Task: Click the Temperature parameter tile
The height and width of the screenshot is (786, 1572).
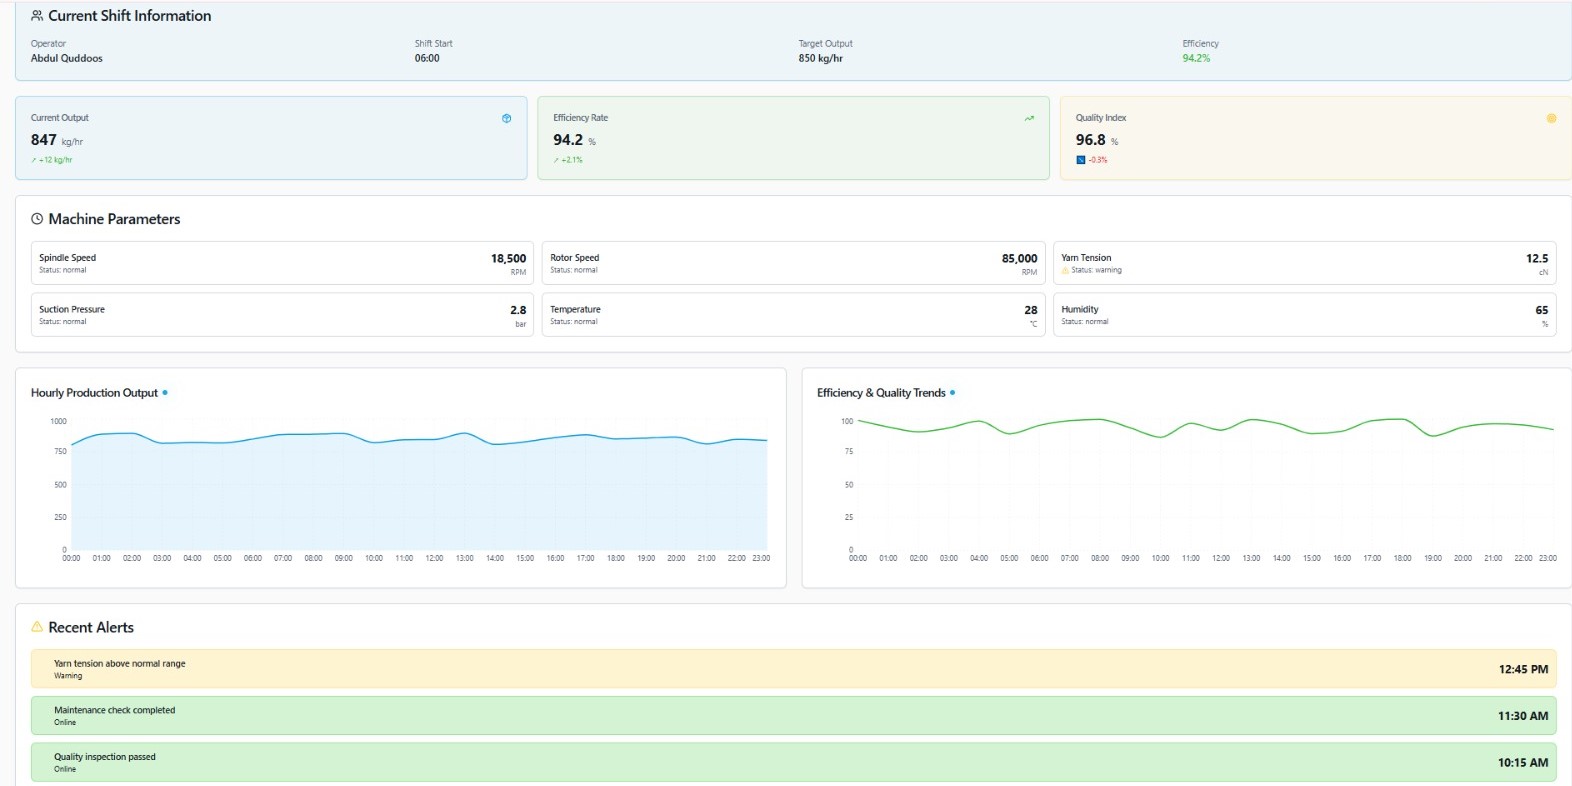Action: pyautogui.click(x=793, y=315)
